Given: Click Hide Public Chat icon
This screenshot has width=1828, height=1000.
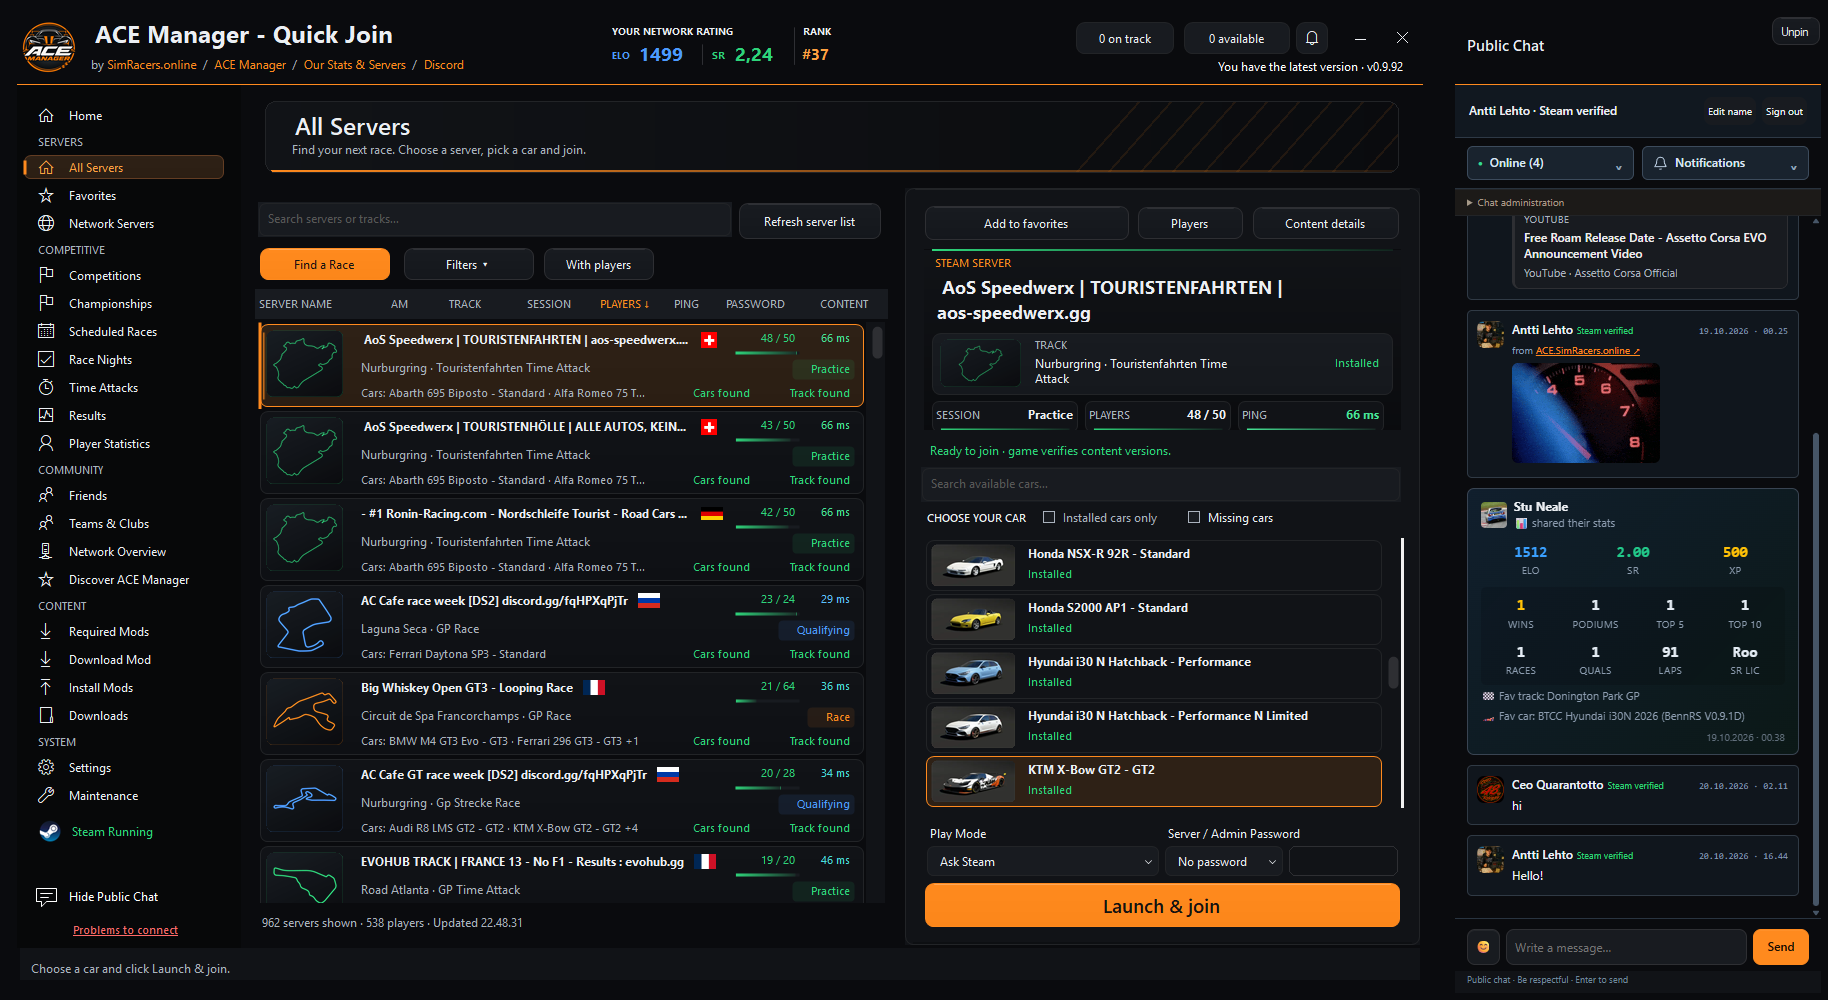Looking at the screenshot, I should click(46, 896).
